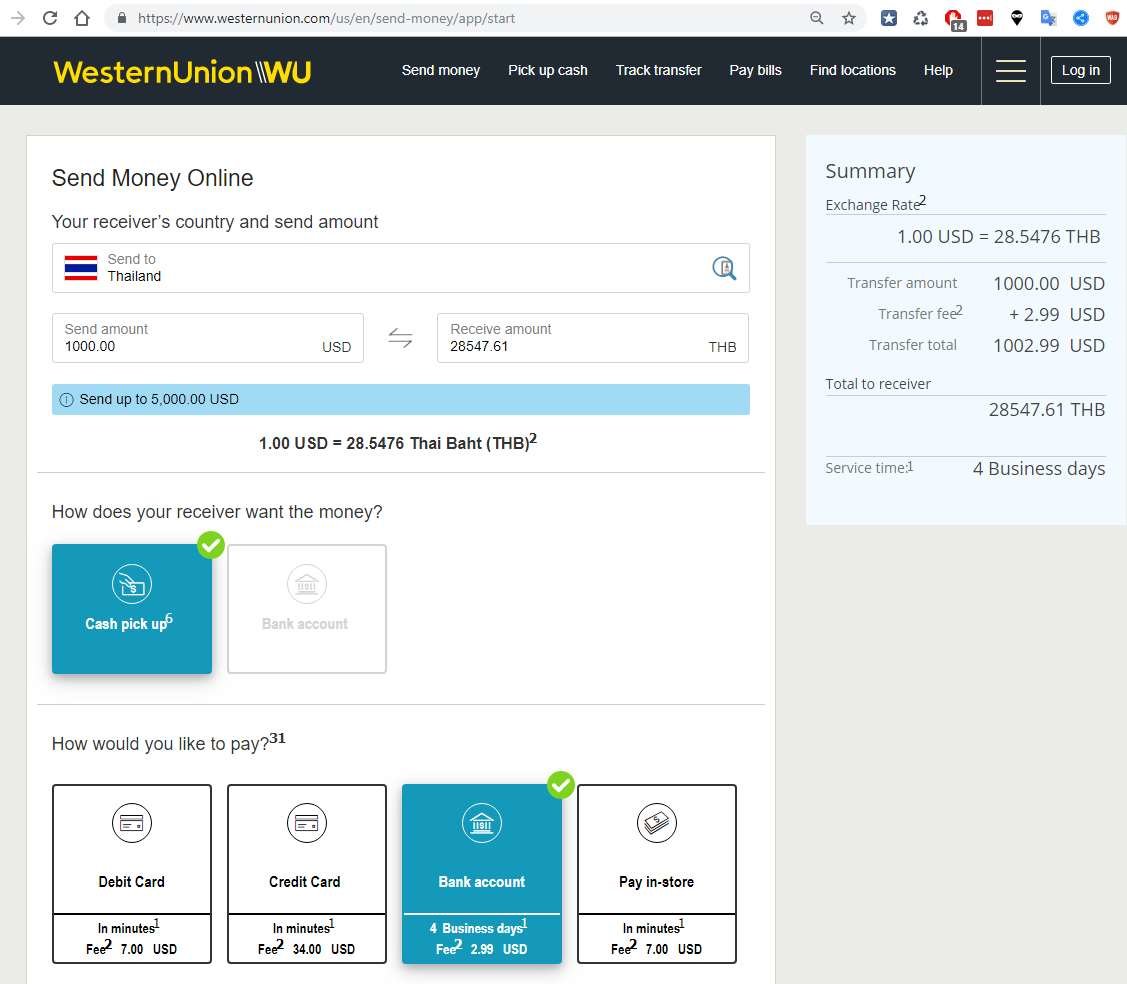The width and height of the screenshot is (1127, 984).
Task: Swap send and receive amounts arrows
Action: (x=400, y=338)
